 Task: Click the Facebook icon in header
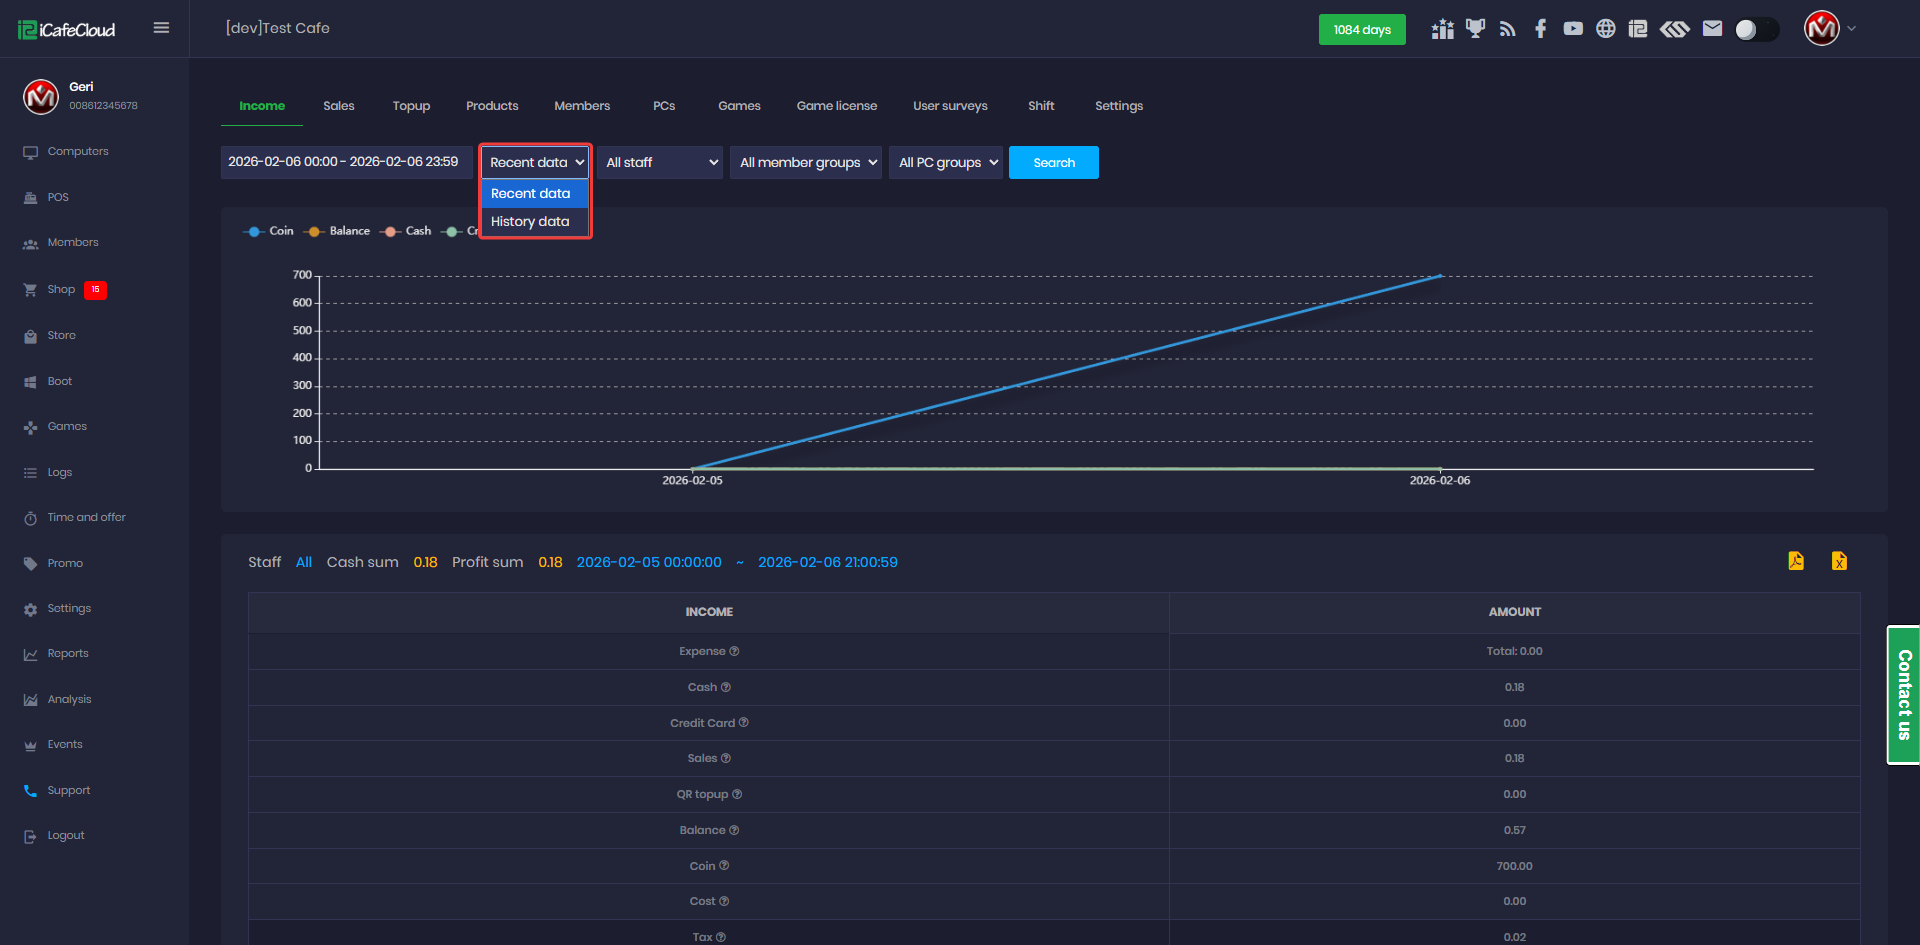[1540, 29]
